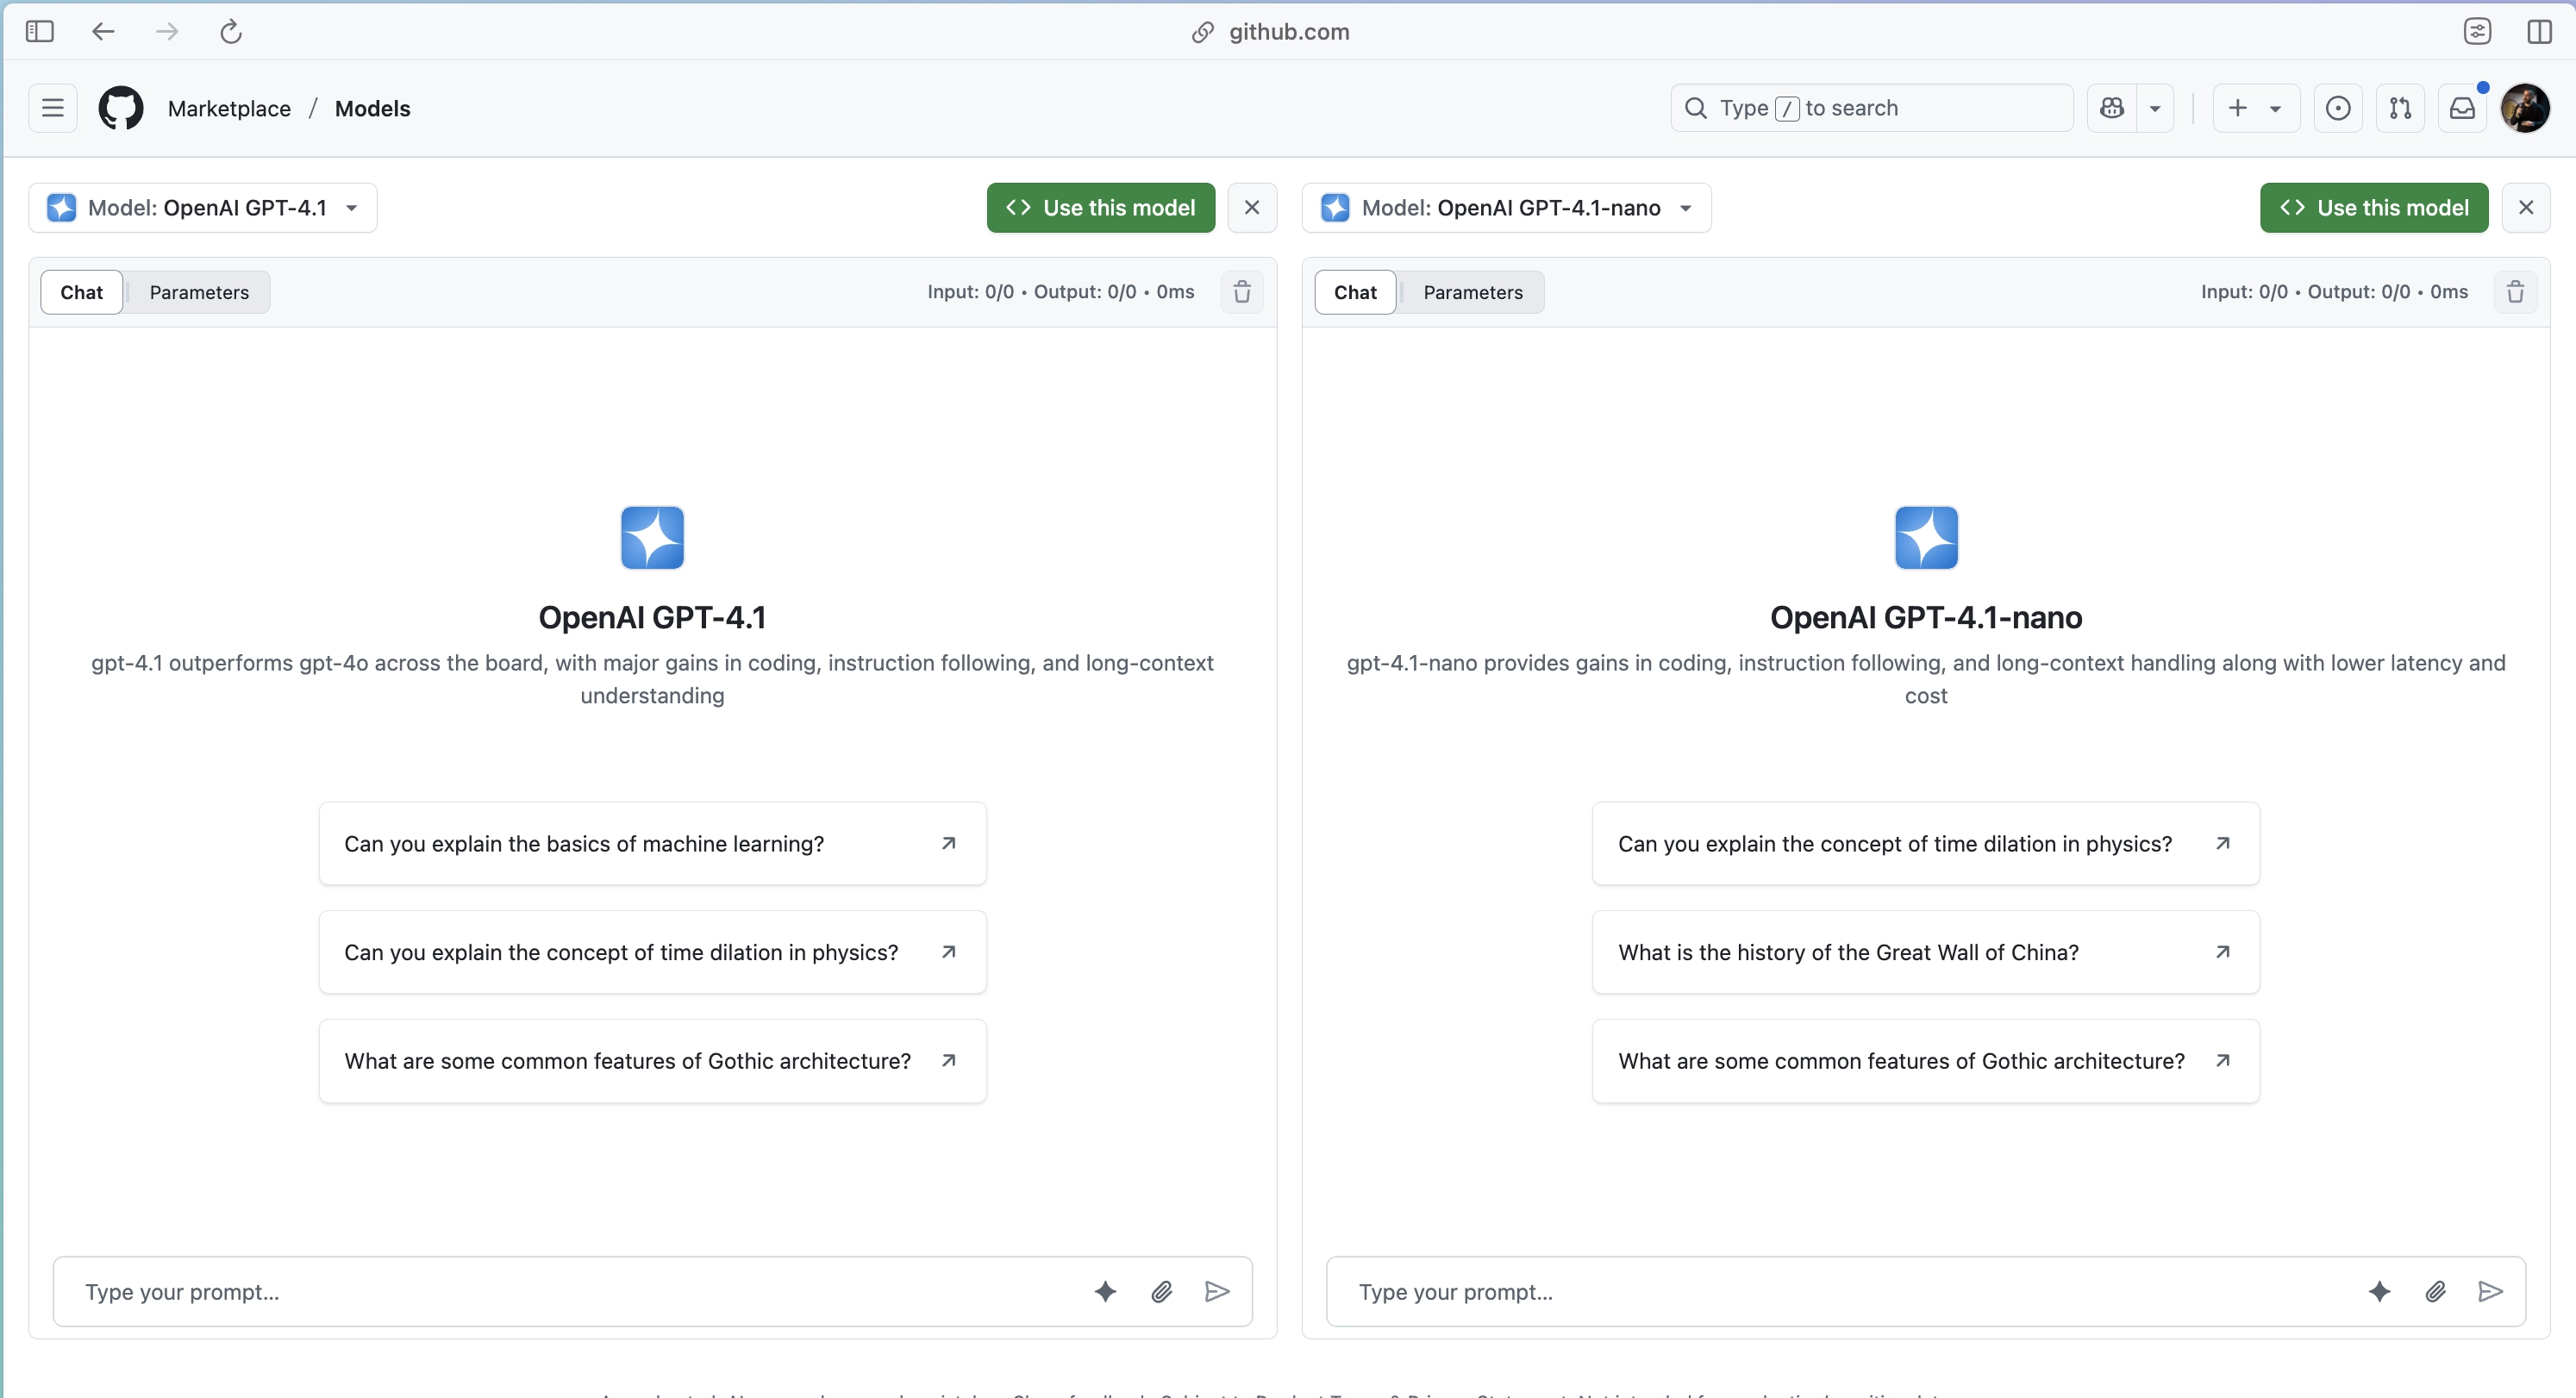
Task: Go forward using the browser forward arrow
Action: (167, 31)
